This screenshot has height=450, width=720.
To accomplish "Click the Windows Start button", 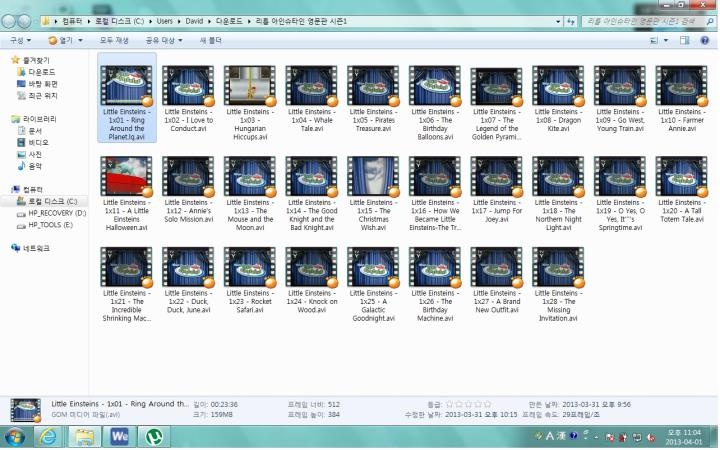I will (14, 437).
